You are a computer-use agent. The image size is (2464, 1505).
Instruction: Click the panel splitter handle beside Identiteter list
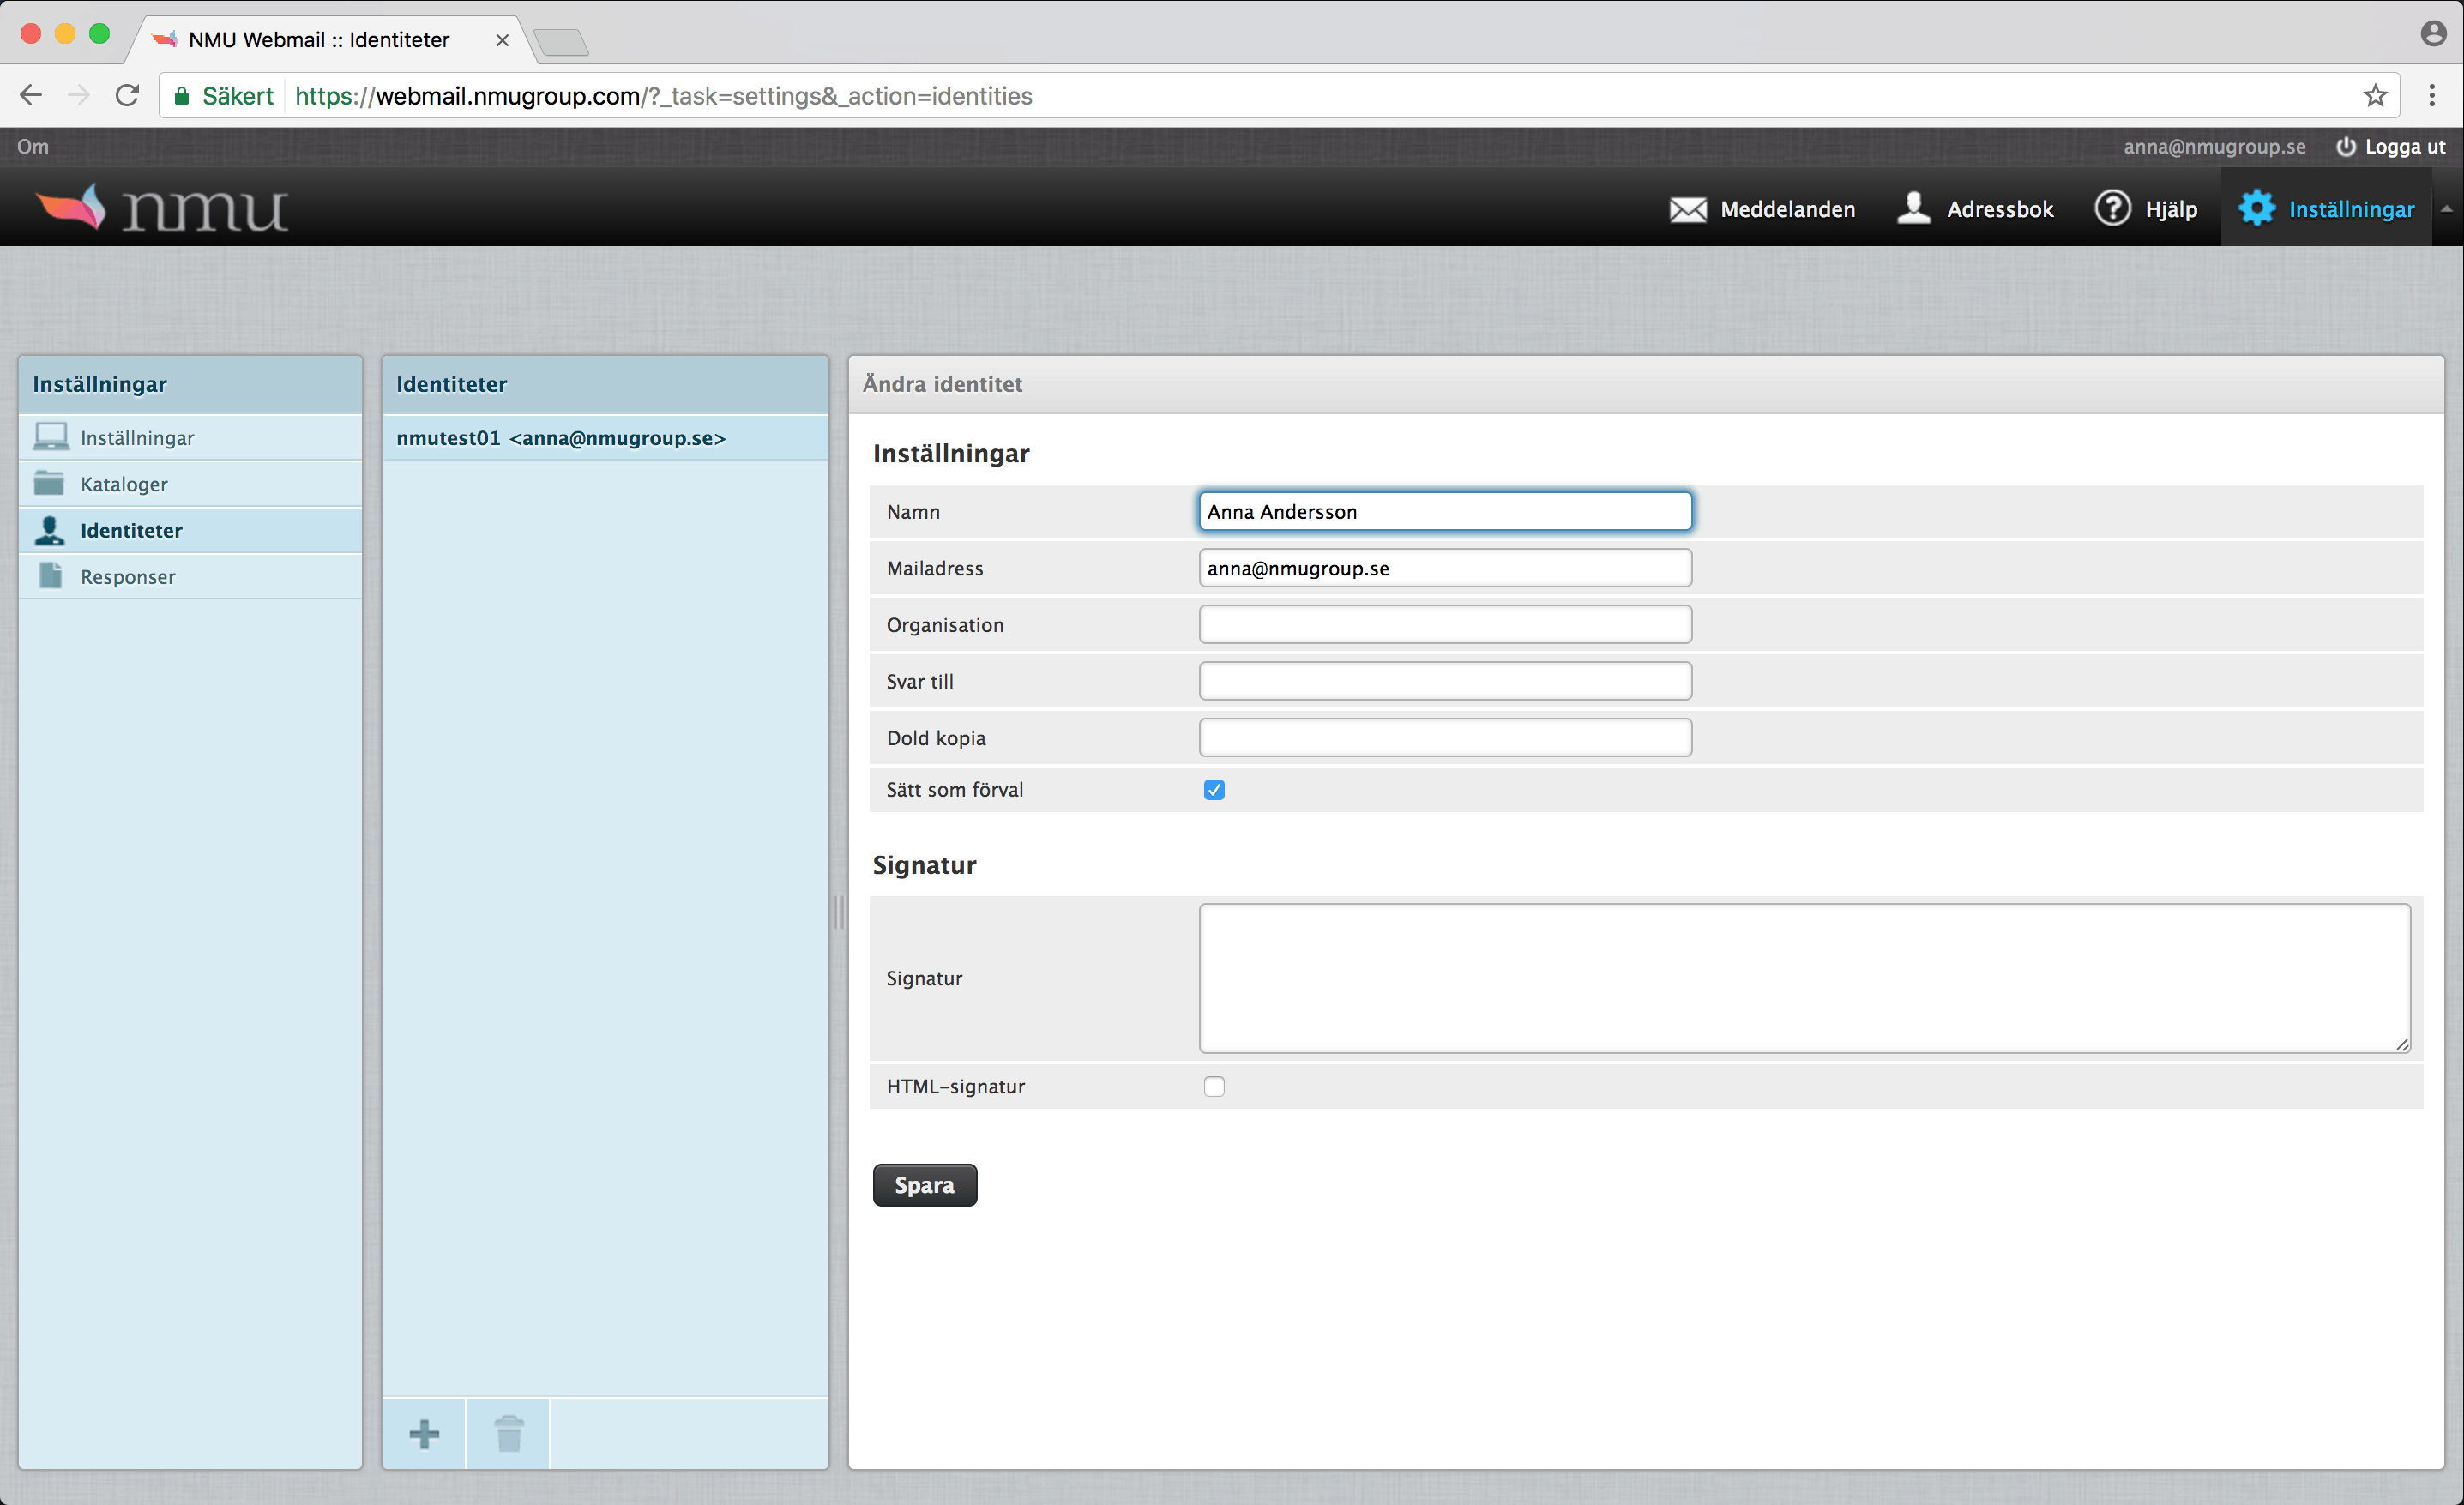tap(838, 912)
